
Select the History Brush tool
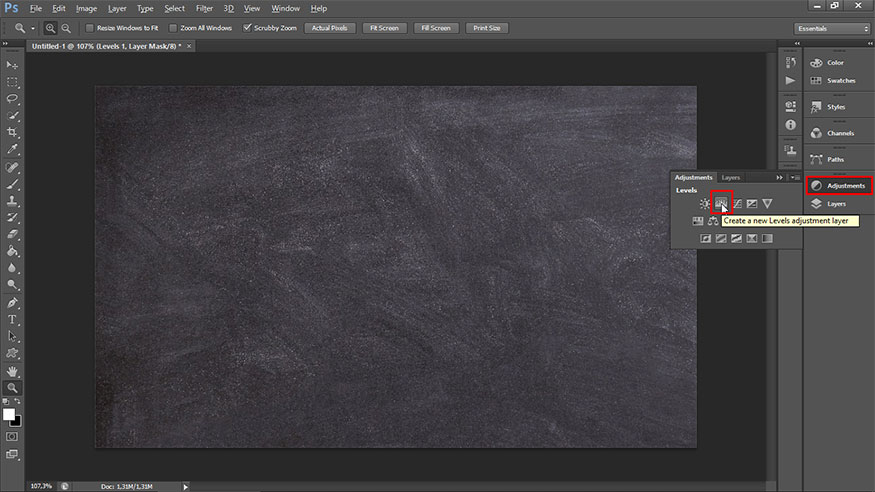[12, 218]
